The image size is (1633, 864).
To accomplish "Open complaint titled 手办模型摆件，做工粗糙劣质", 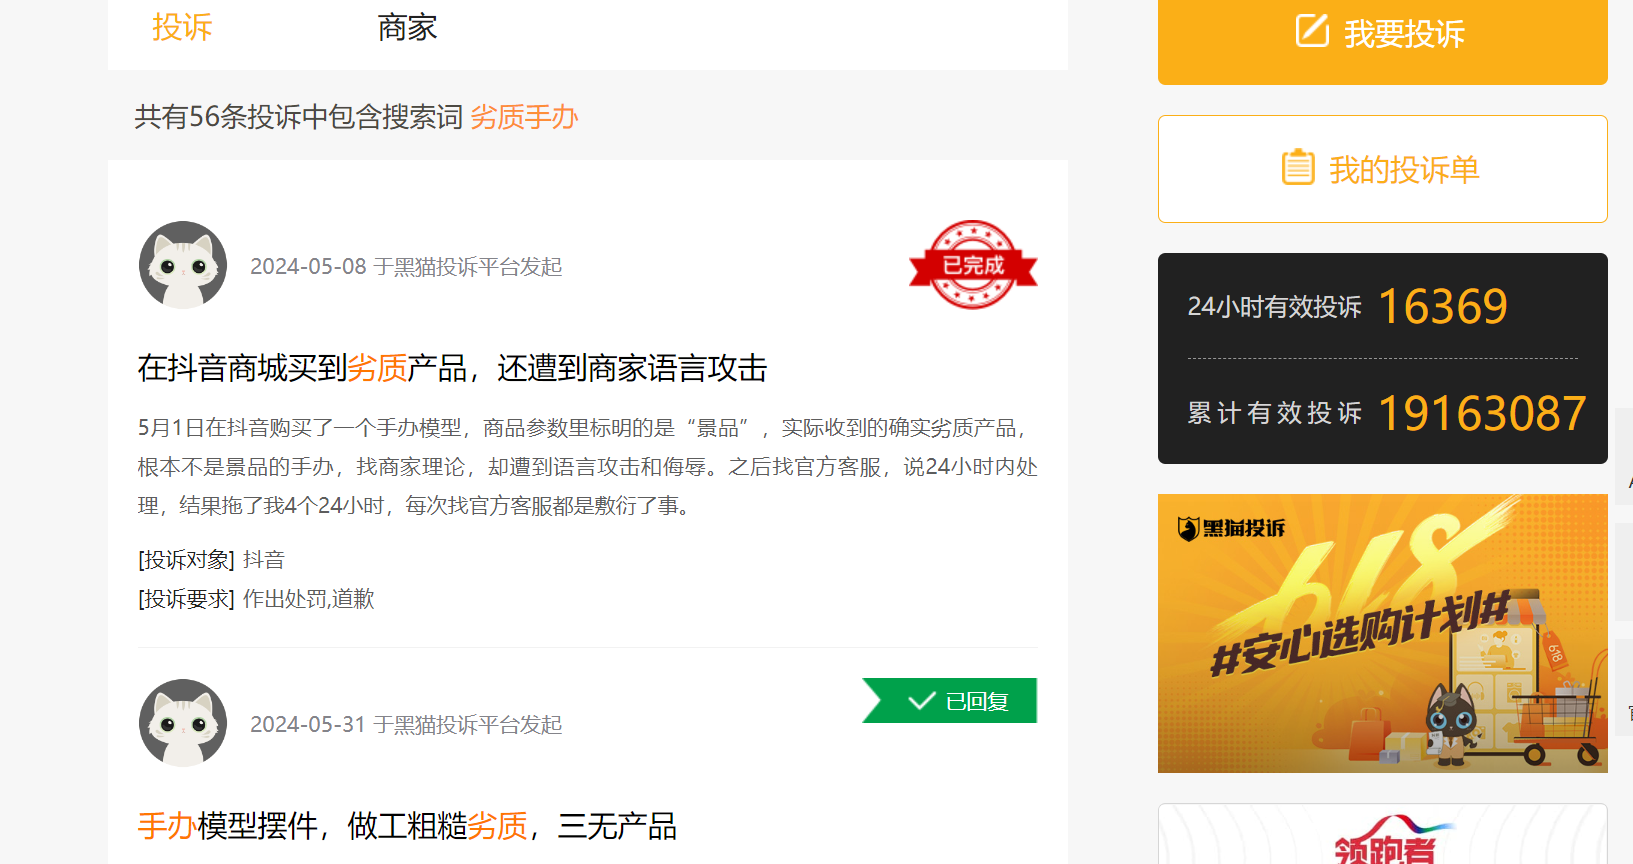I will pyautogui.click(x=407, y=826).
